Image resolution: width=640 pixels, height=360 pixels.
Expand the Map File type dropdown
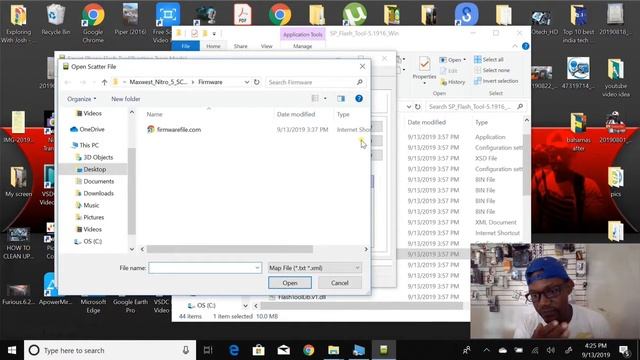(357, 268)
